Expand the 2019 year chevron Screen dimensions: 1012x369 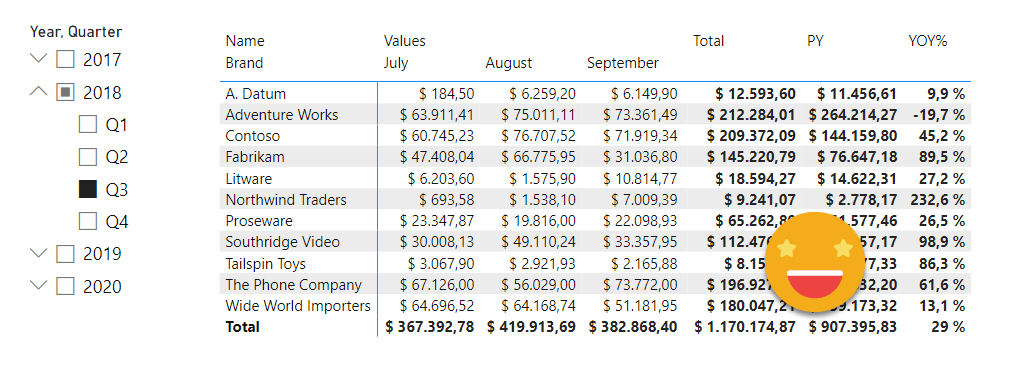[x=39, y=253]
